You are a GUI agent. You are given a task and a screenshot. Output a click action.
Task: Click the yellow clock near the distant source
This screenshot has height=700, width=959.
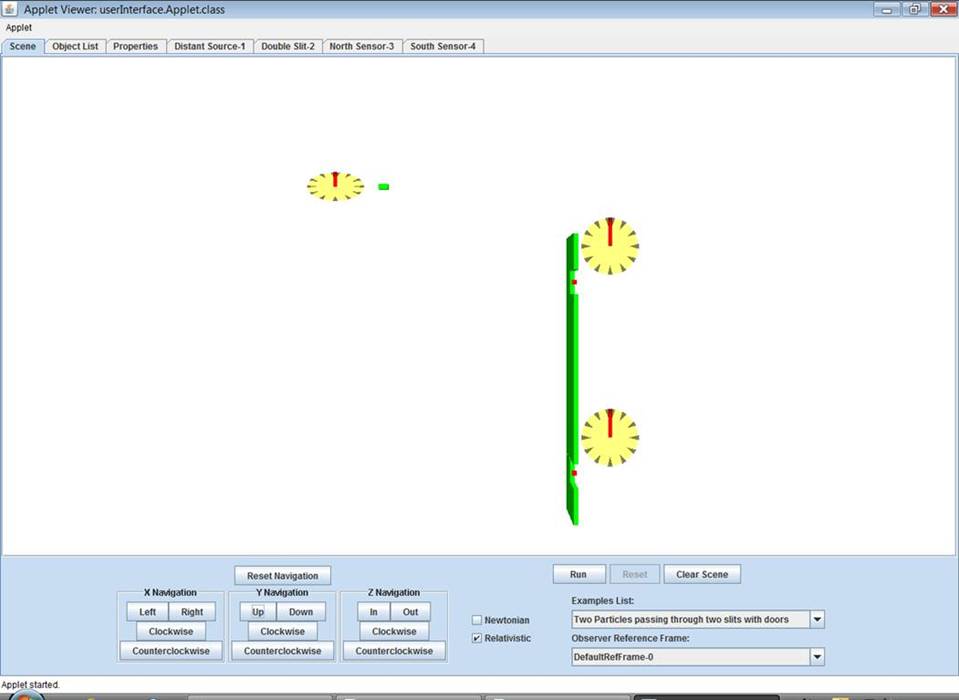coord(335,186)
